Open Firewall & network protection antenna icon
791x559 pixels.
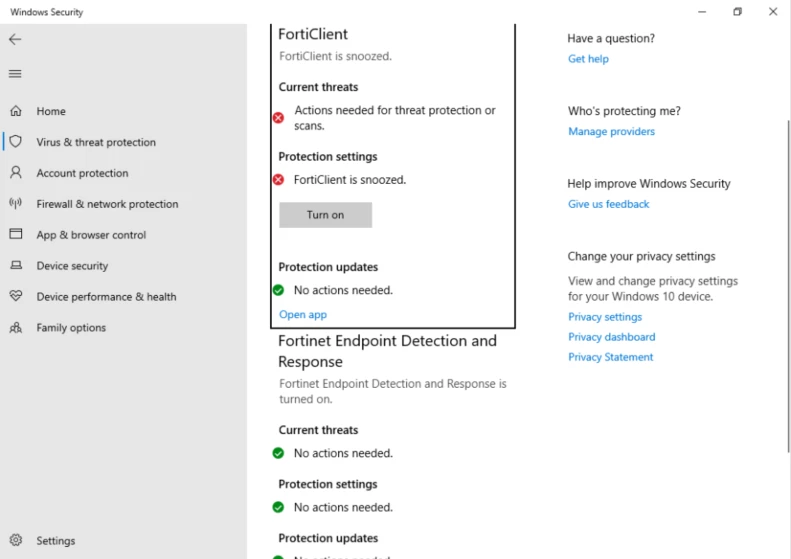tap(16, 203)
